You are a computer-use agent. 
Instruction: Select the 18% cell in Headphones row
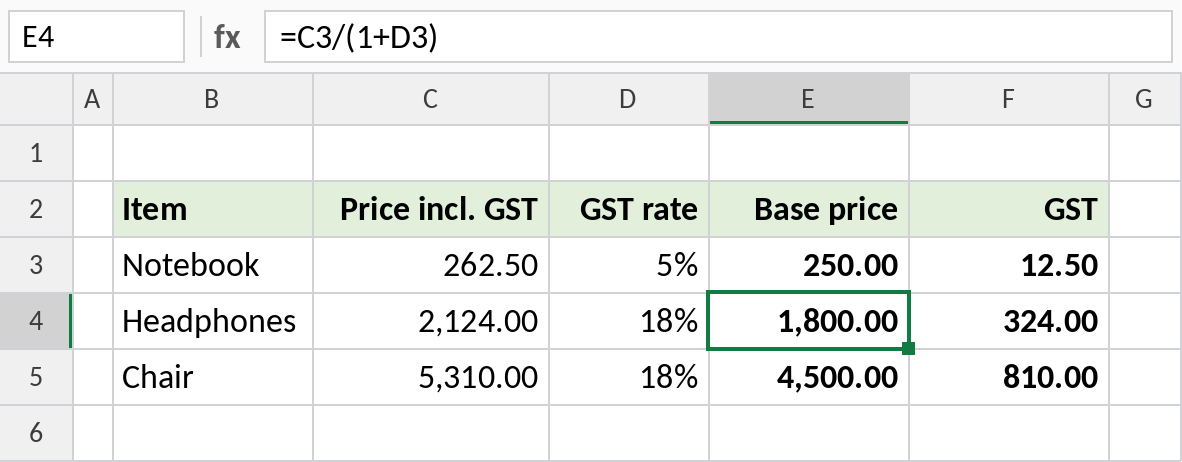click(x=629, y=322)
